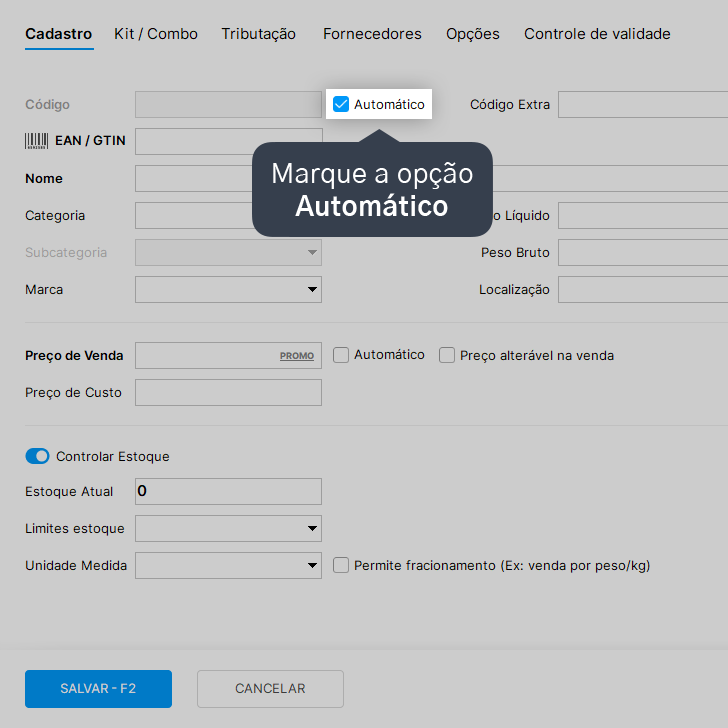Switch to the Cadastro tab

click(58, 34)
